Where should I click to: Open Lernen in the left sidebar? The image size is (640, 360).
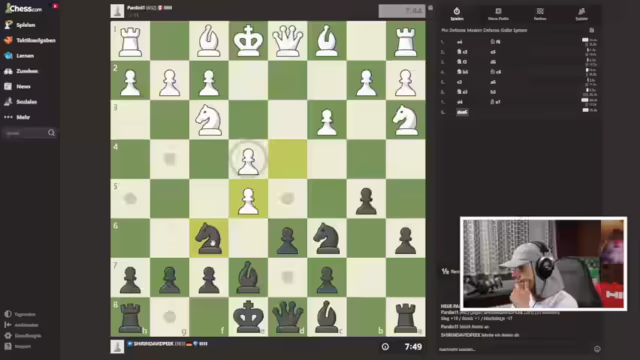19,56
